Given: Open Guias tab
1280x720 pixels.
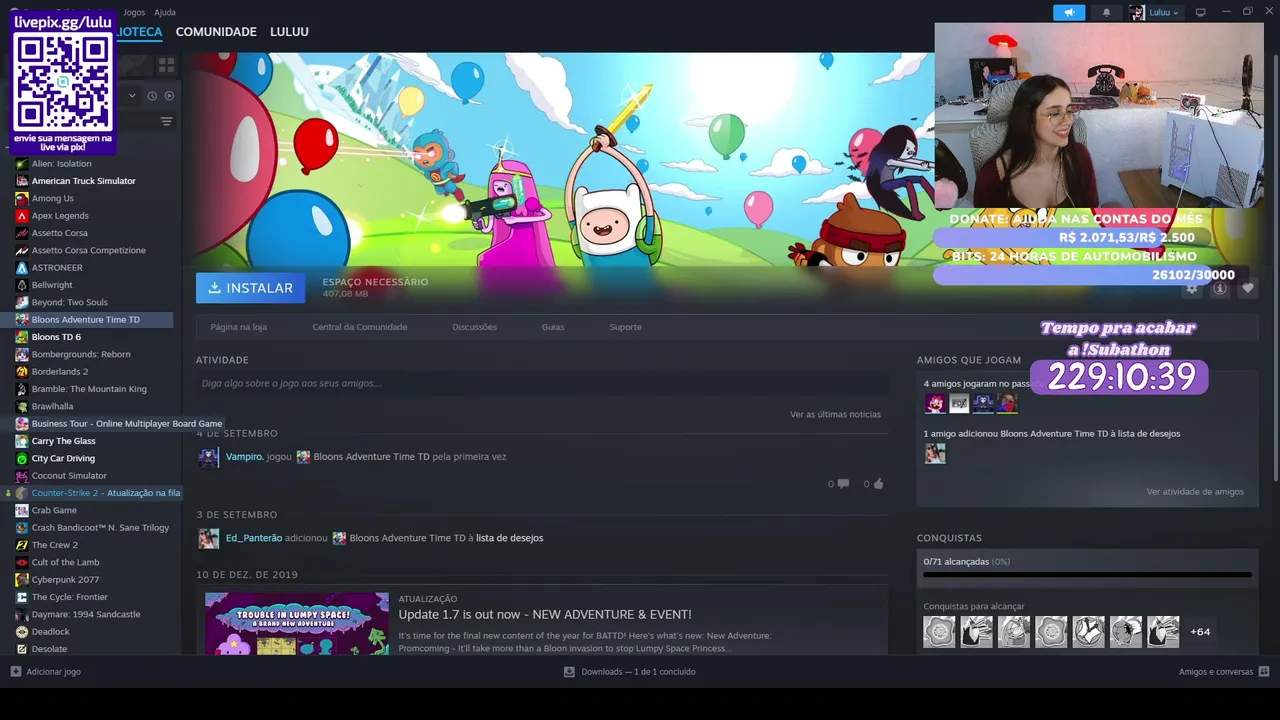Looking at the screenshot, I should point(553,327).
